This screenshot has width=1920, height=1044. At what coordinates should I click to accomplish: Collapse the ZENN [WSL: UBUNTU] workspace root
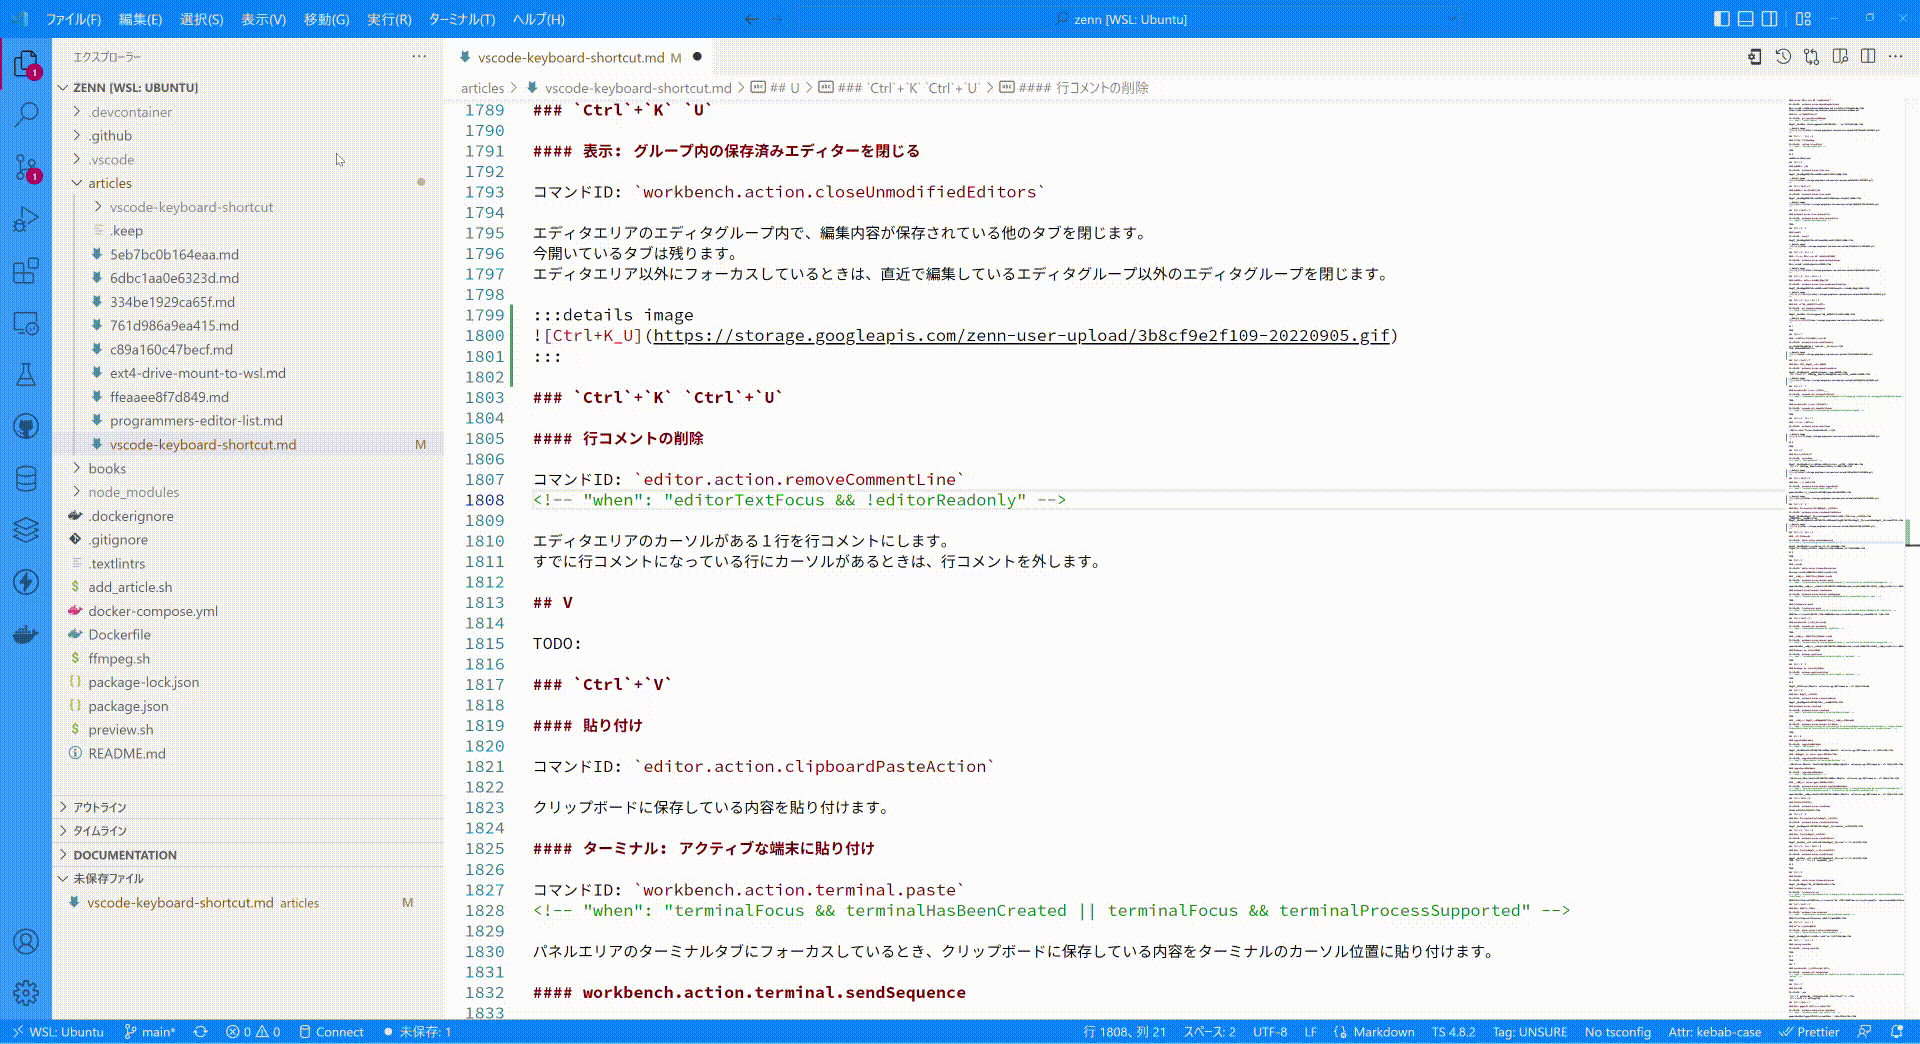(x=248, y=88)
